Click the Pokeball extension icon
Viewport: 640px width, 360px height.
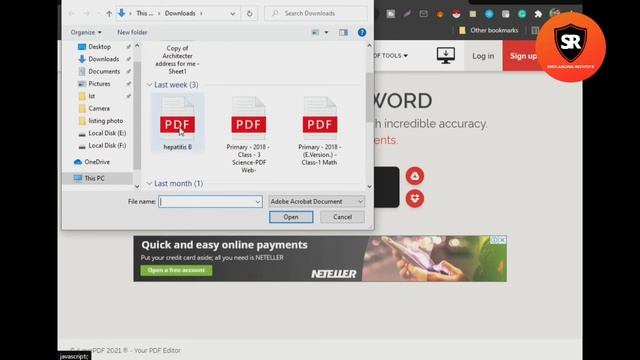pyautogui.click(x=456, y=14)
